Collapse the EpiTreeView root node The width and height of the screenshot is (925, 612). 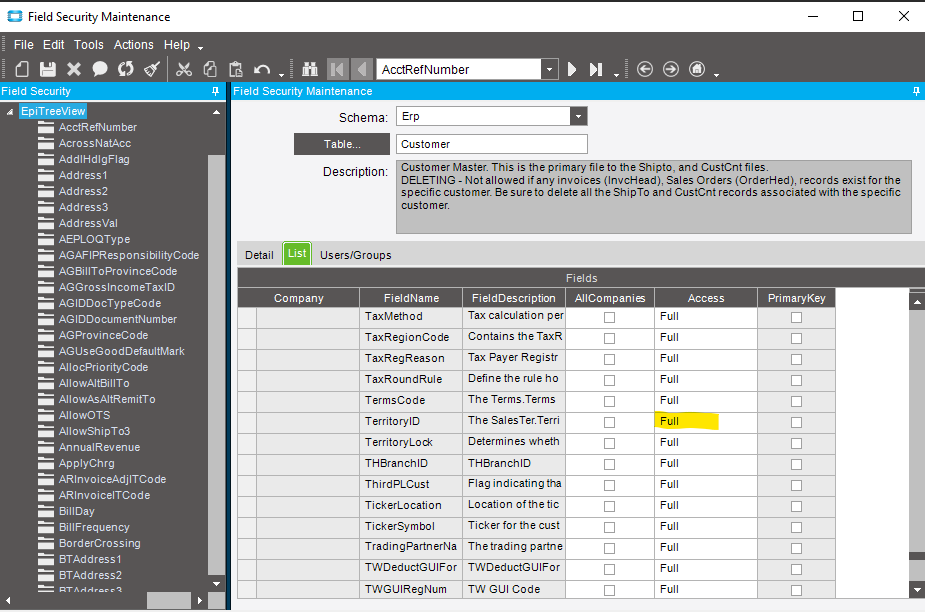9,112
